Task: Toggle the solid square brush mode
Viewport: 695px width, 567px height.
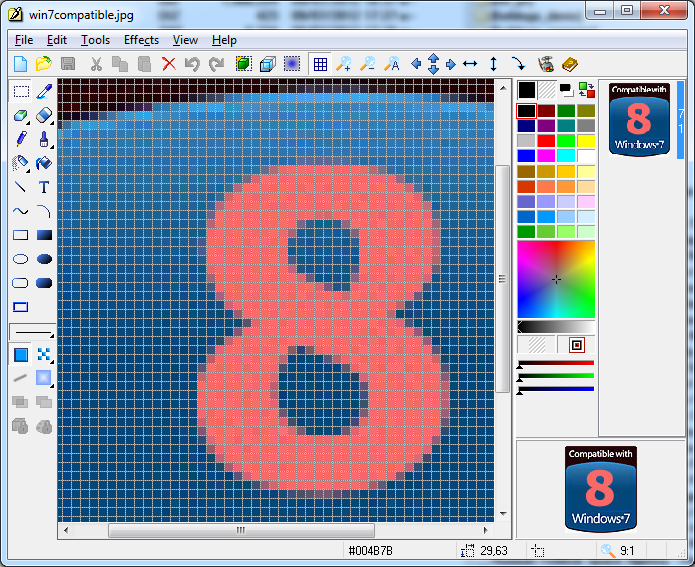Action: coord(21,355)
